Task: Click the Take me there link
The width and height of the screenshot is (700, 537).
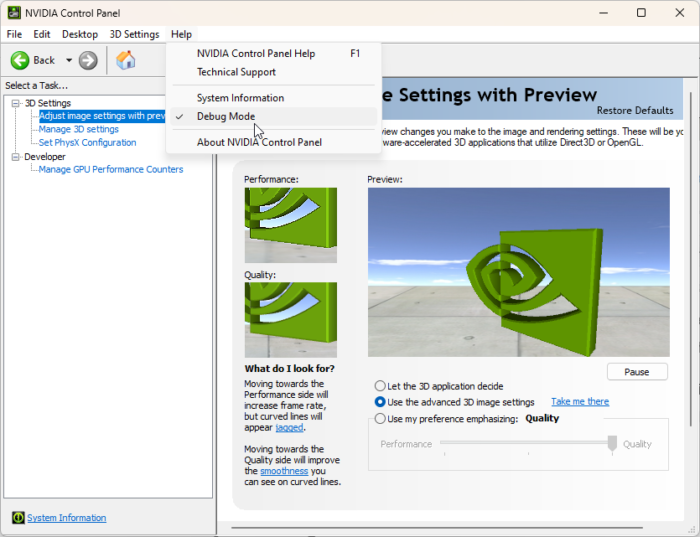Action: [580, 402]
